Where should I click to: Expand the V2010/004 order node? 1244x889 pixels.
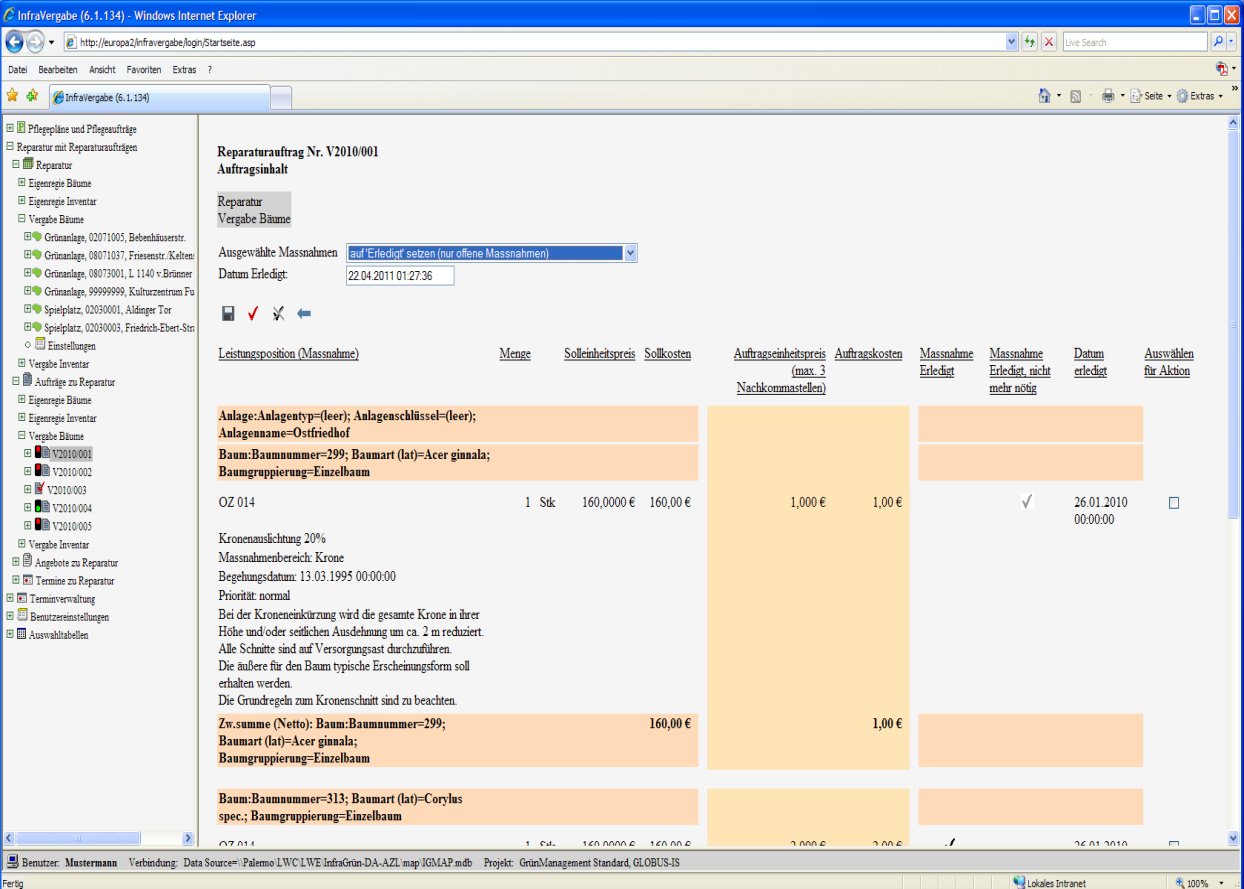coord(28,508)
